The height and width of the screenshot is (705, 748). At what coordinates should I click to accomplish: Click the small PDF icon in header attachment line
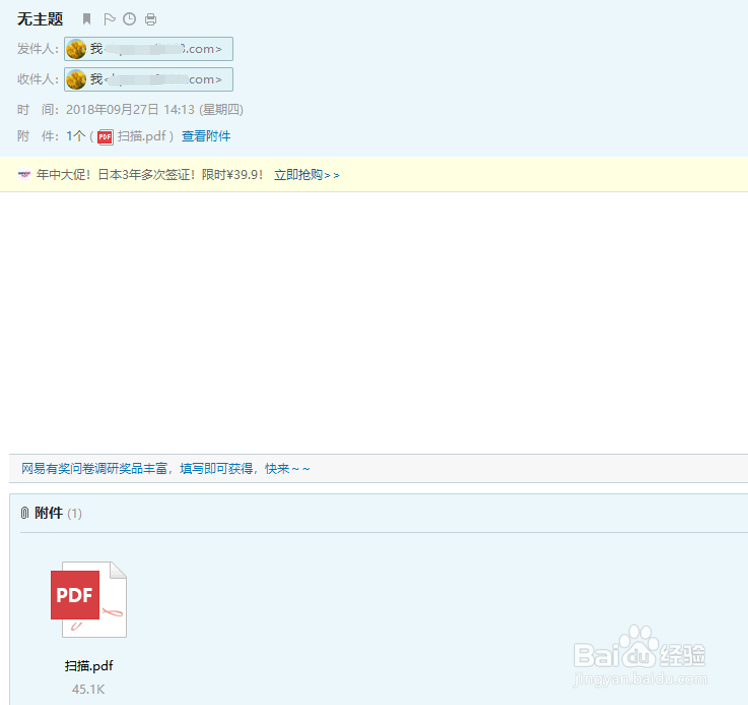(x=105, y=137)
